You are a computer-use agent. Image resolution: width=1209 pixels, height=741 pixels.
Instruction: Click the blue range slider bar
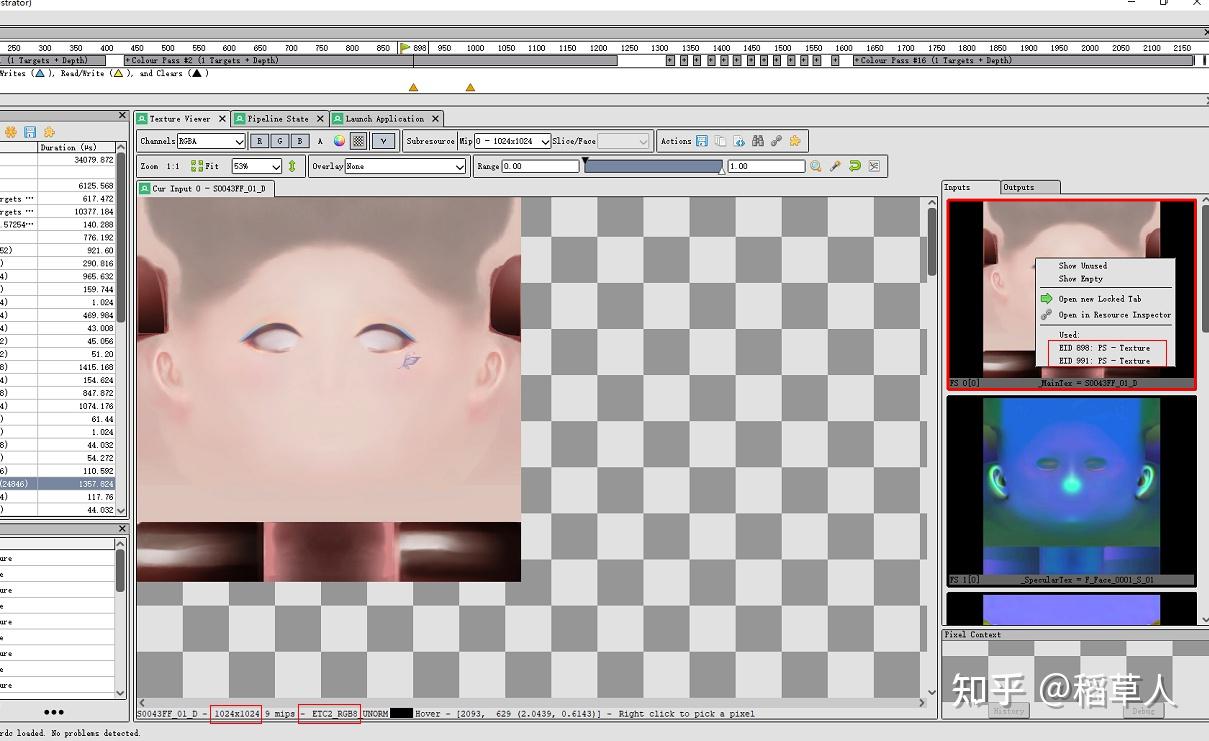point(653,166)
